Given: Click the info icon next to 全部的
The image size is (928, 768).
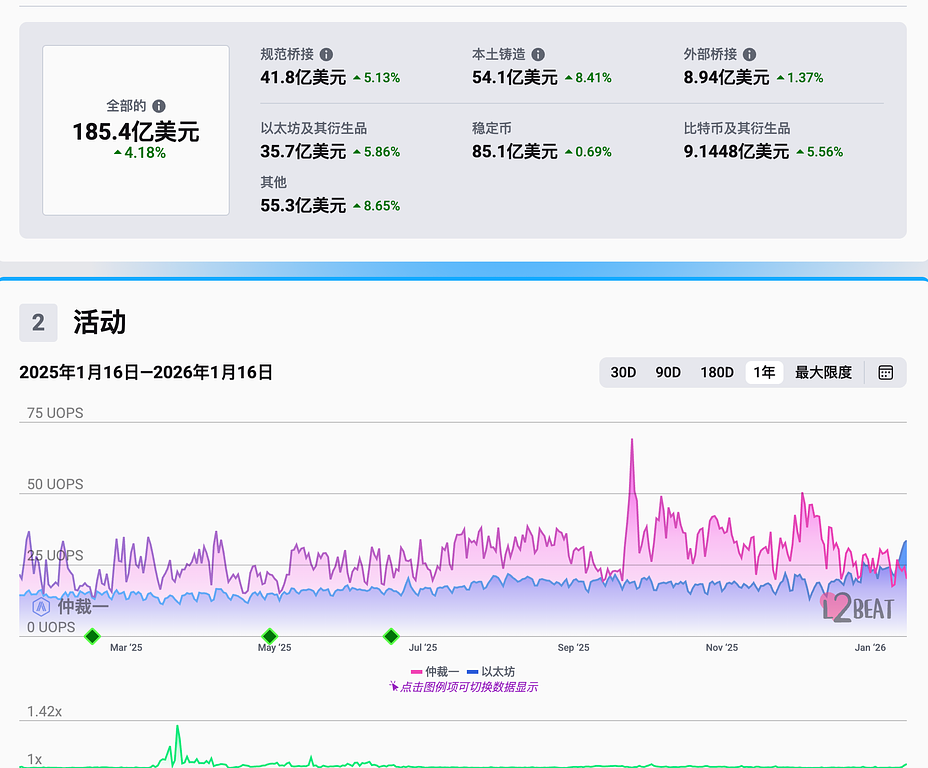Looking at the screenshot, I should coord(159,106).
